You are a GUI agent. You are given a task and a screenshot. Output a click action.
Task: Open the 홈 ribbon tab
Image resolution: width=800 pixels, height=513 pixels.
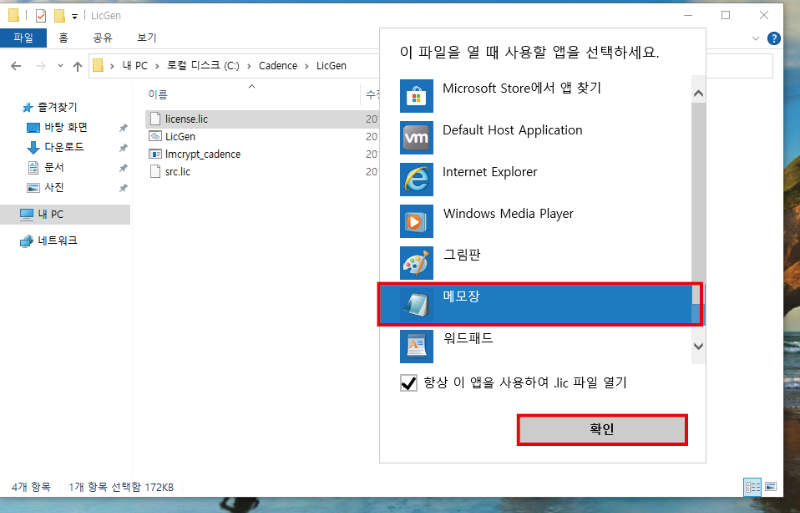[63, 38]
